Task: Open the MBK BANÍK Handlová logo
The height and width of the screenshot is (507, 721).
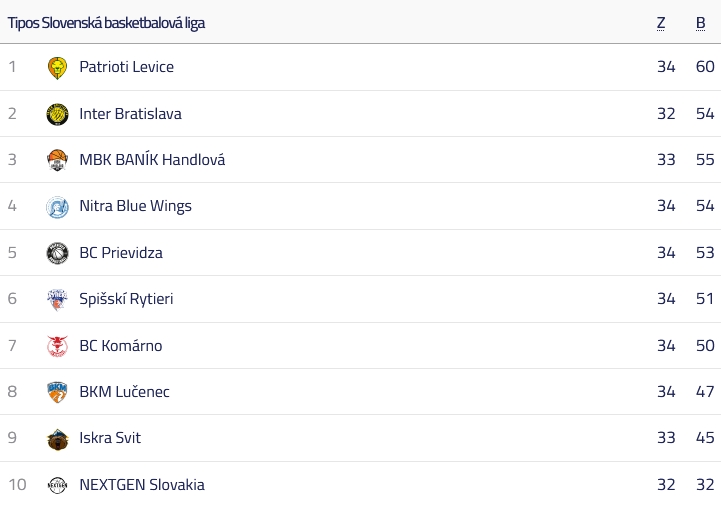Action: [57, 160]
